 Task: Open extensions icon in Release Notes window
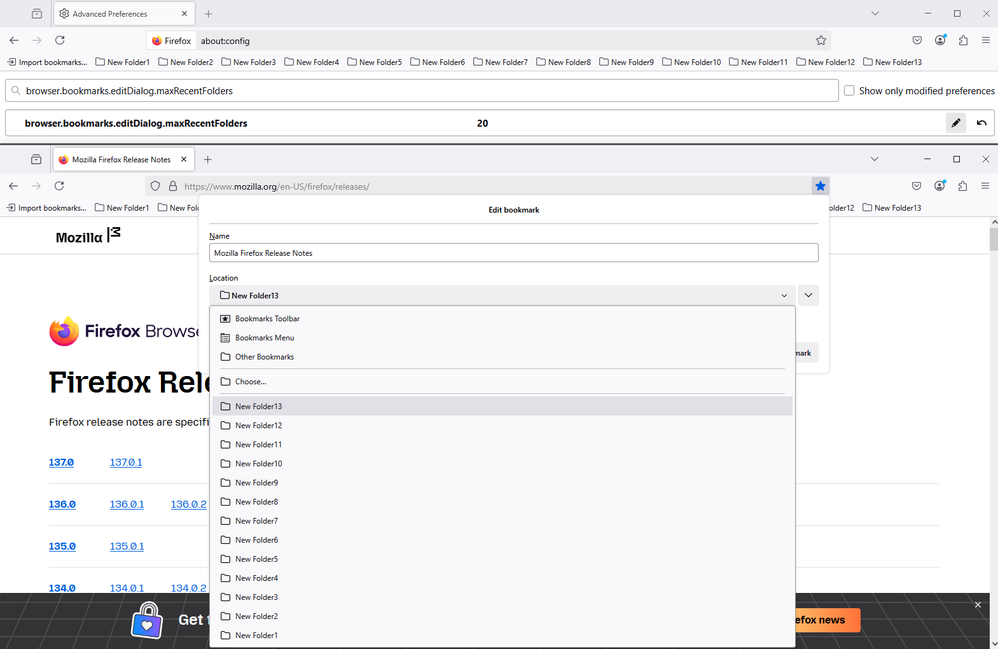[x=962, y=186]
